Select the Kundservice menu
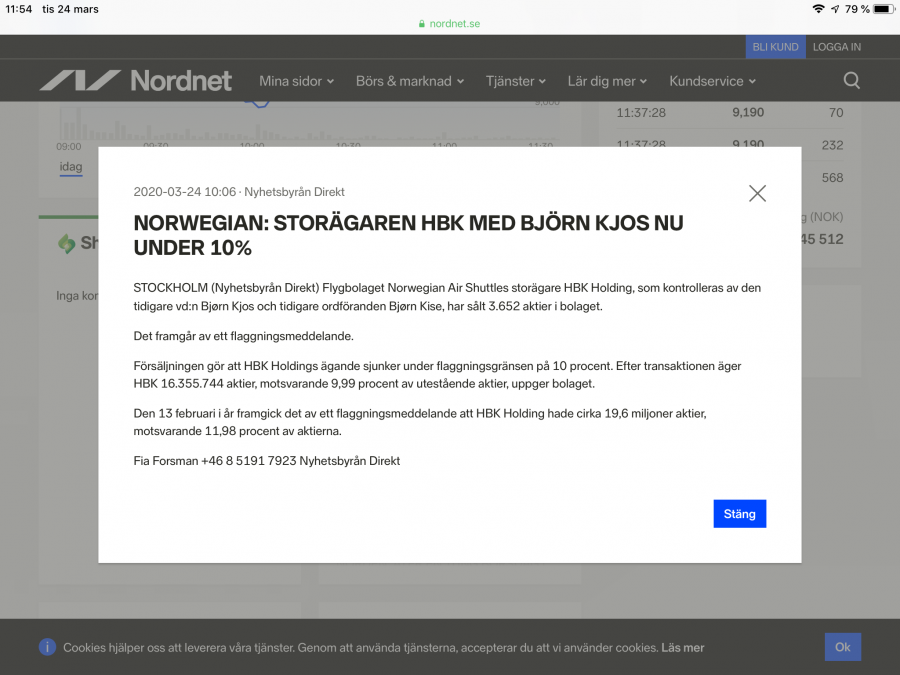The image size is (900, 675). click(x=712, y=81)
